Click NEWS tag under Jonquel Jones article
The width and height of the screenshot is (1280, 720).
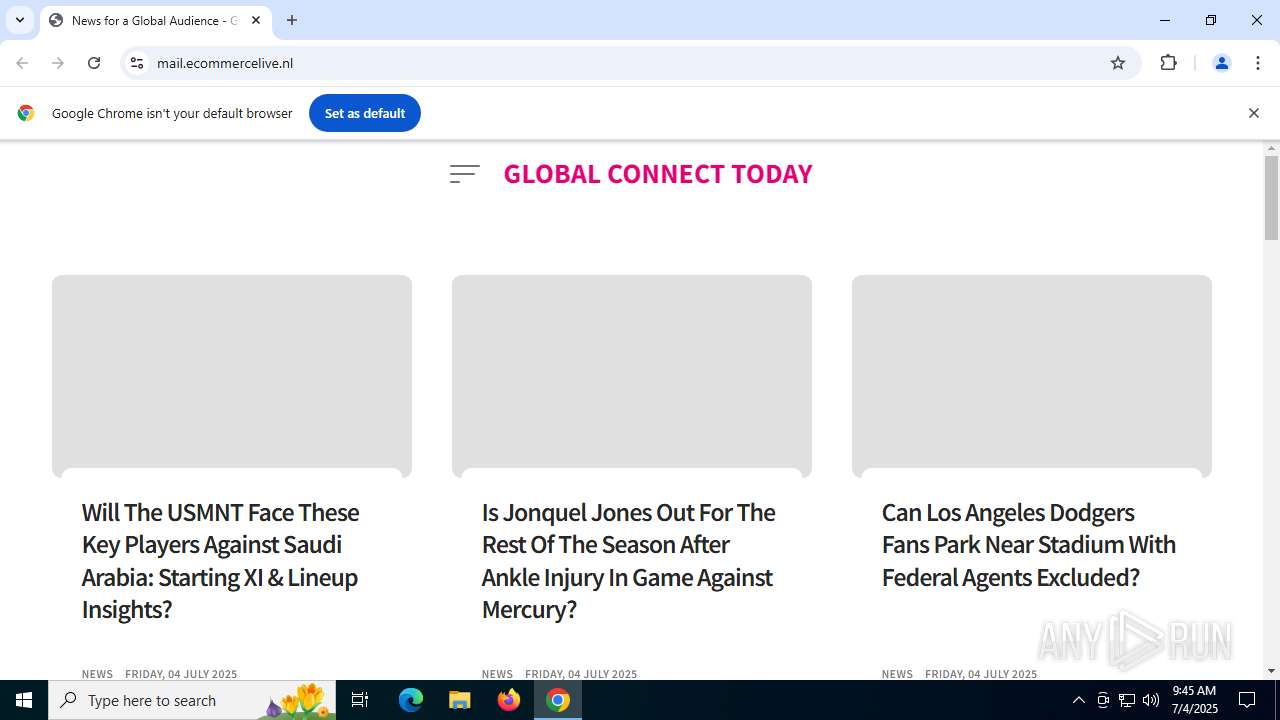497,674
